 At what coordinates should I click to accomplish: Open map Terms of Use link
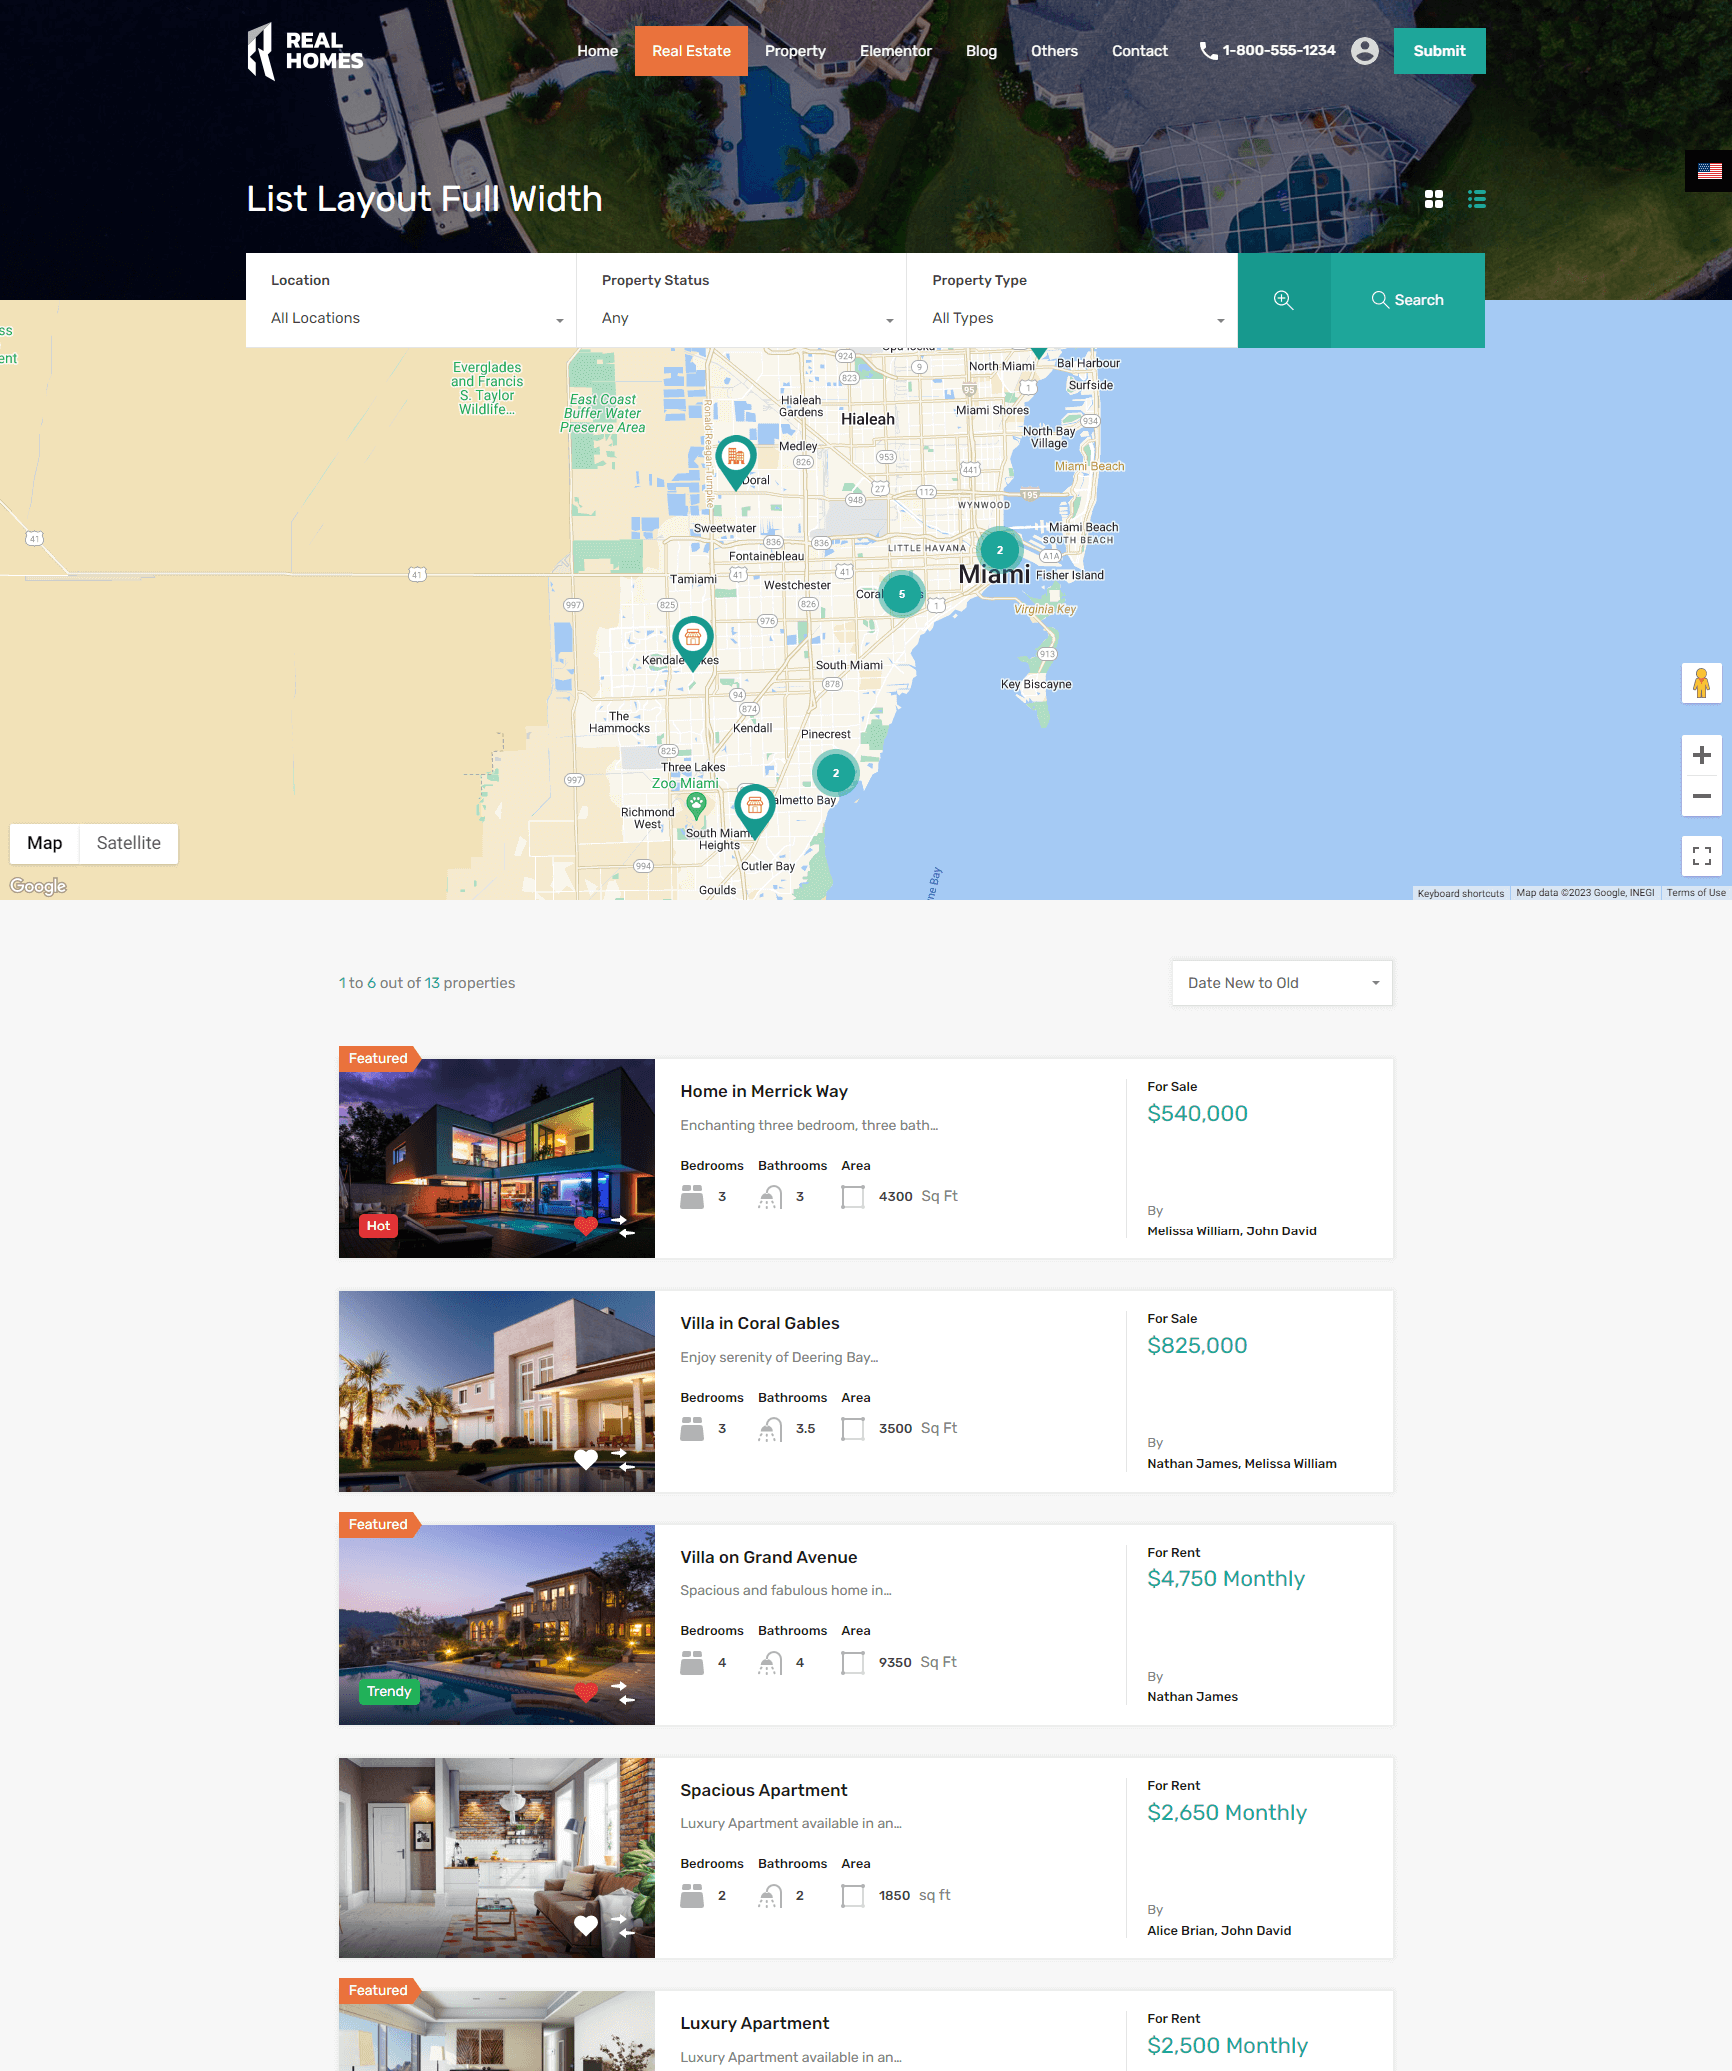1696,893
